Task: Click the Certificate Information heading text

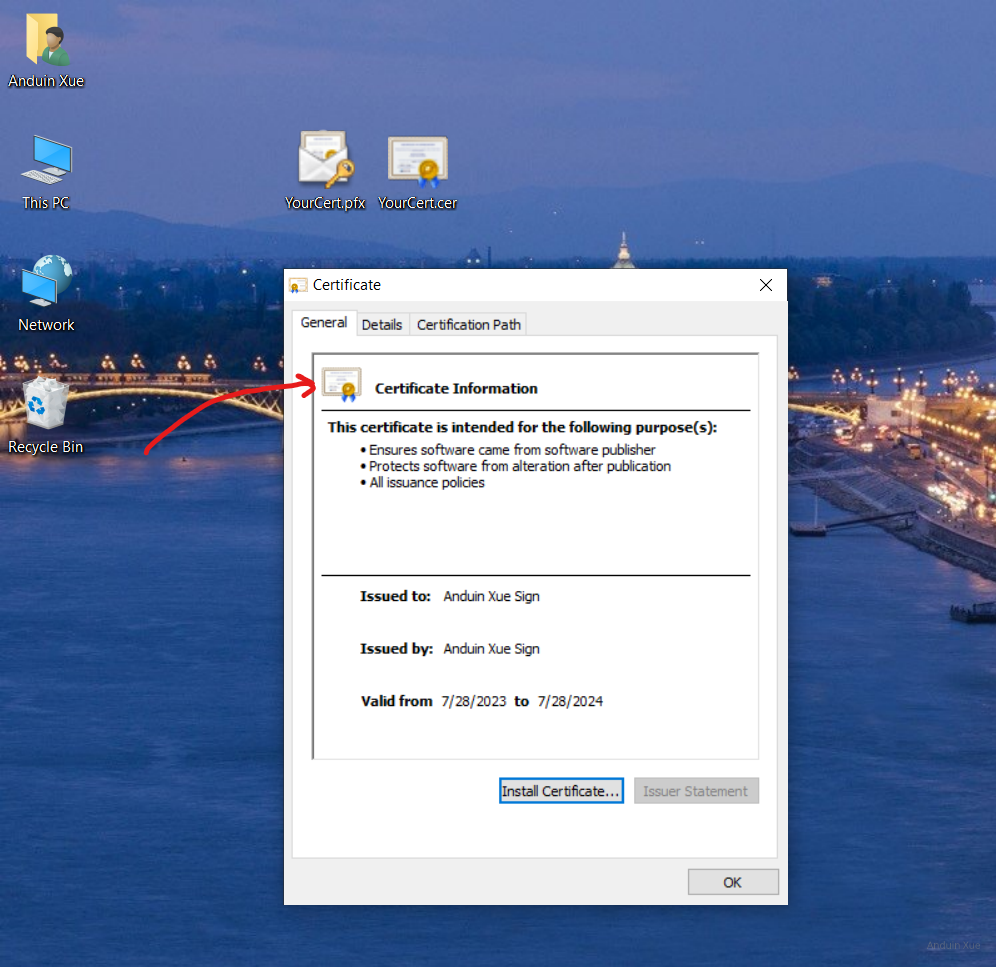Action: tap(456, 389)
